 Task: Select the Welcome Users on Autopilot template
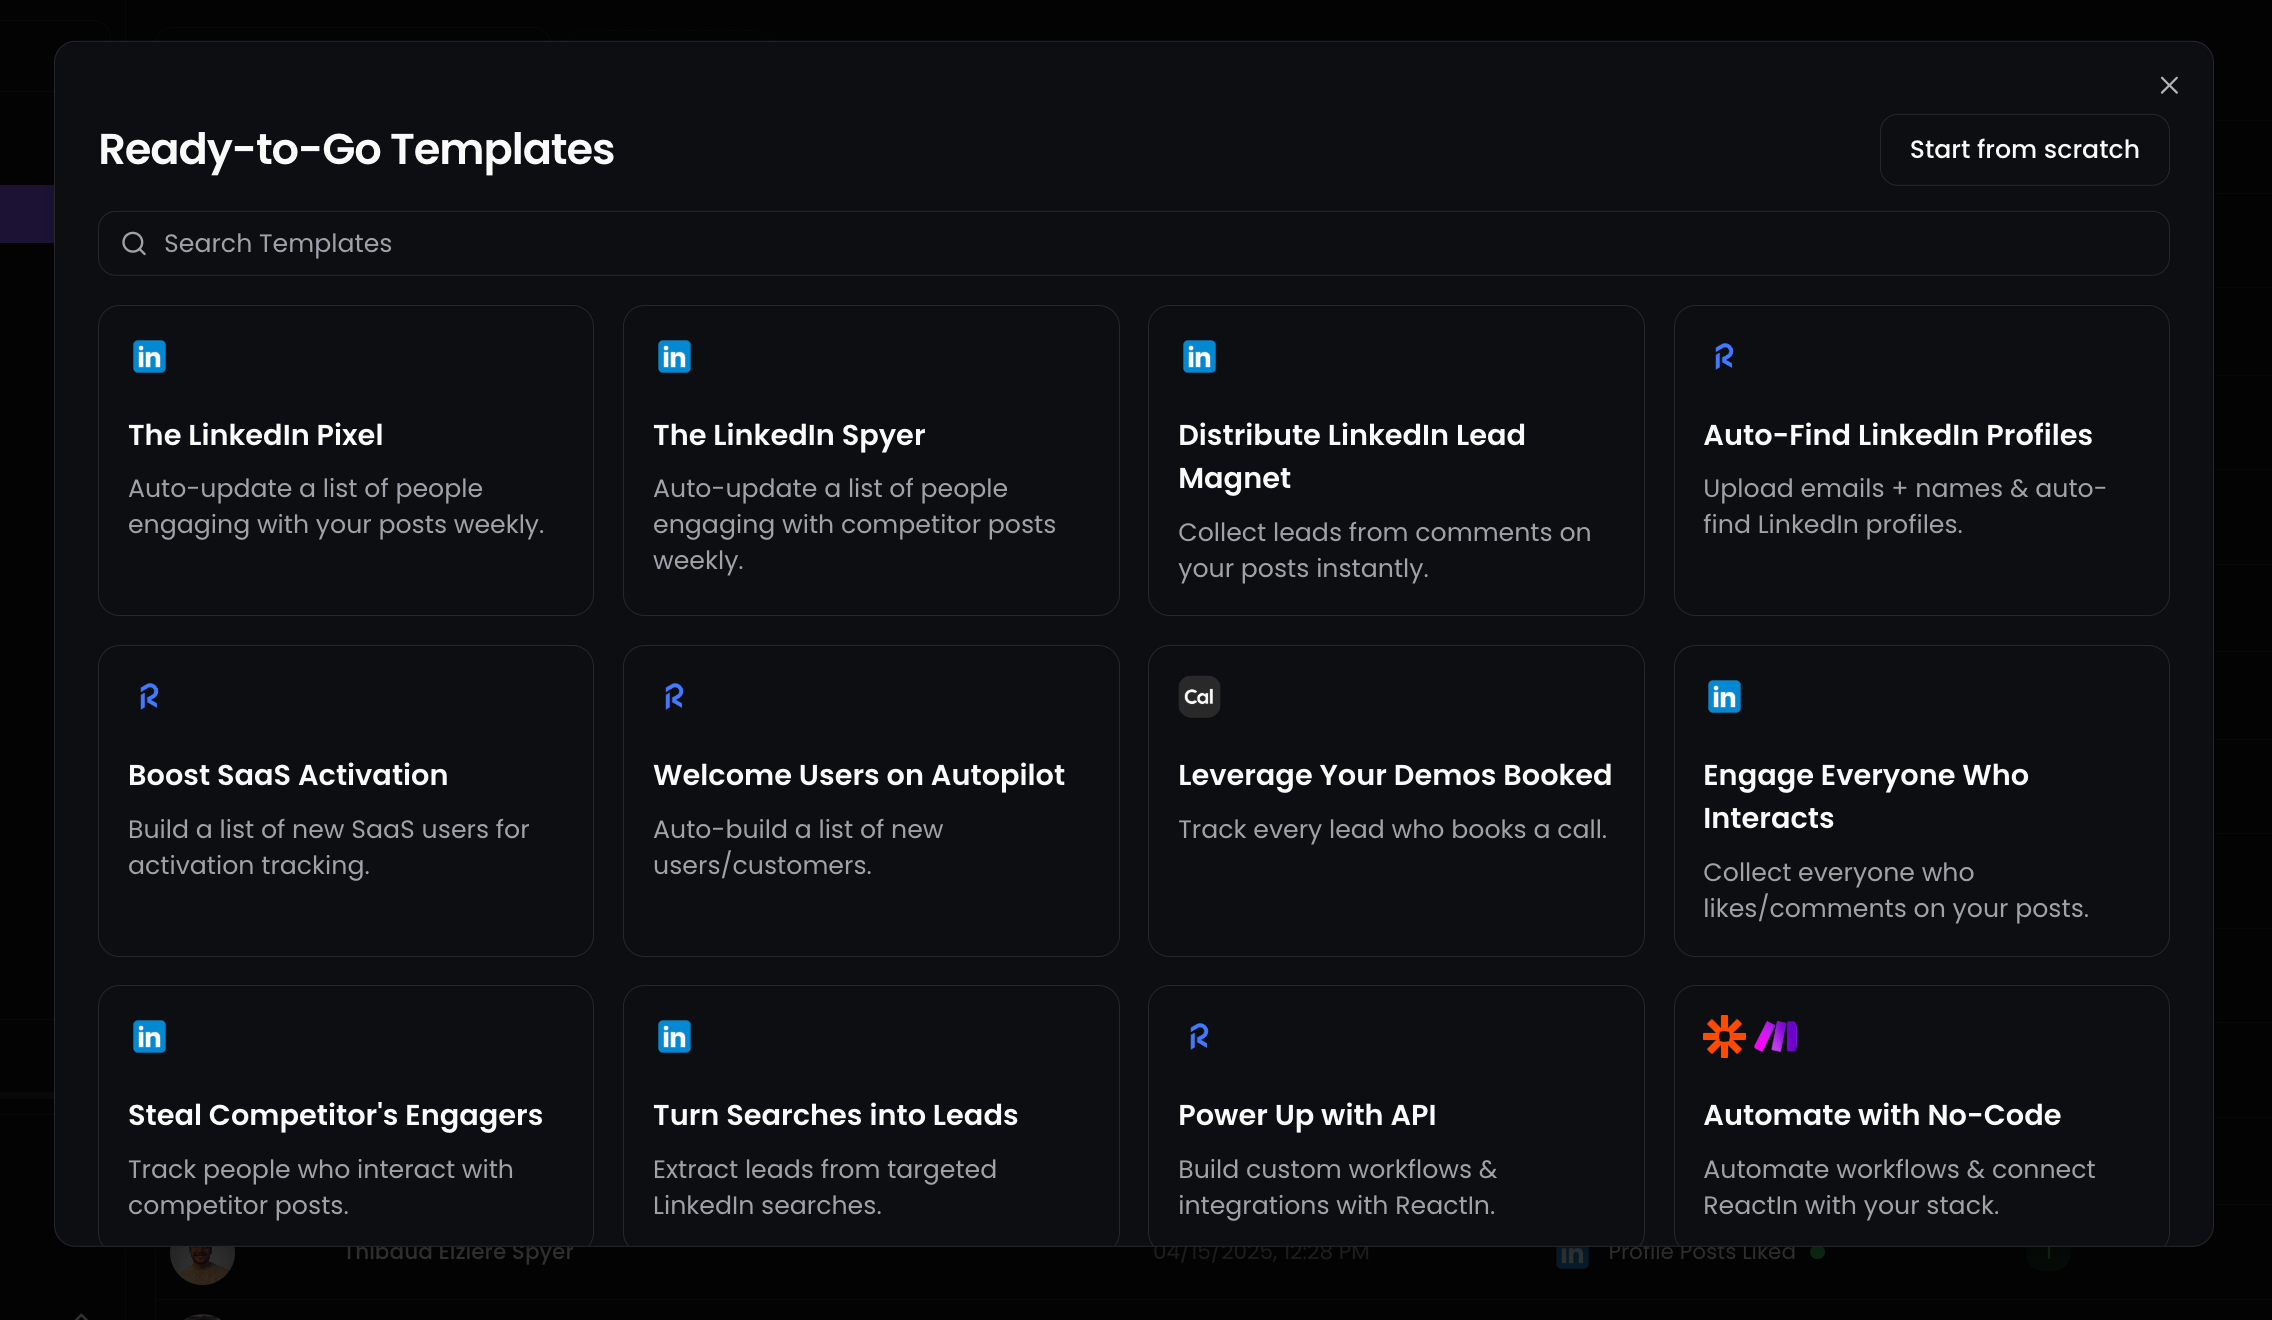click(871, 800)
